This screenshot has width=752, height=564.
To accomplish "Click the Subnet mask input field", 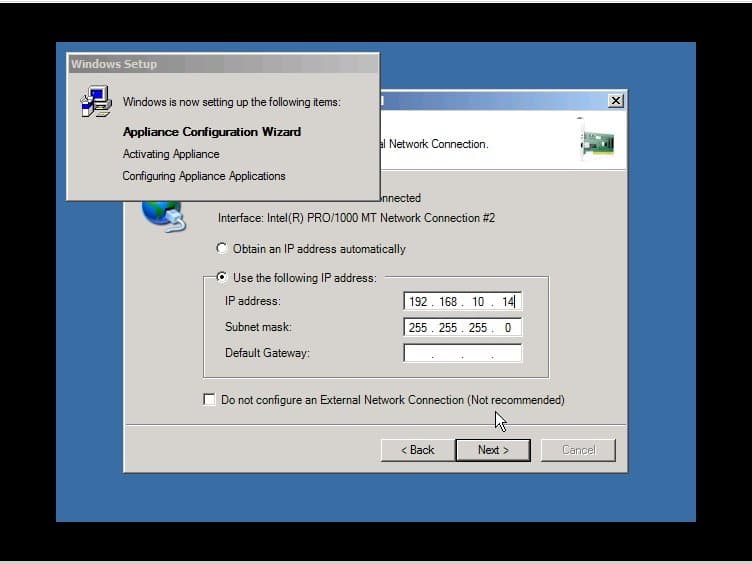I will point(462,327).
